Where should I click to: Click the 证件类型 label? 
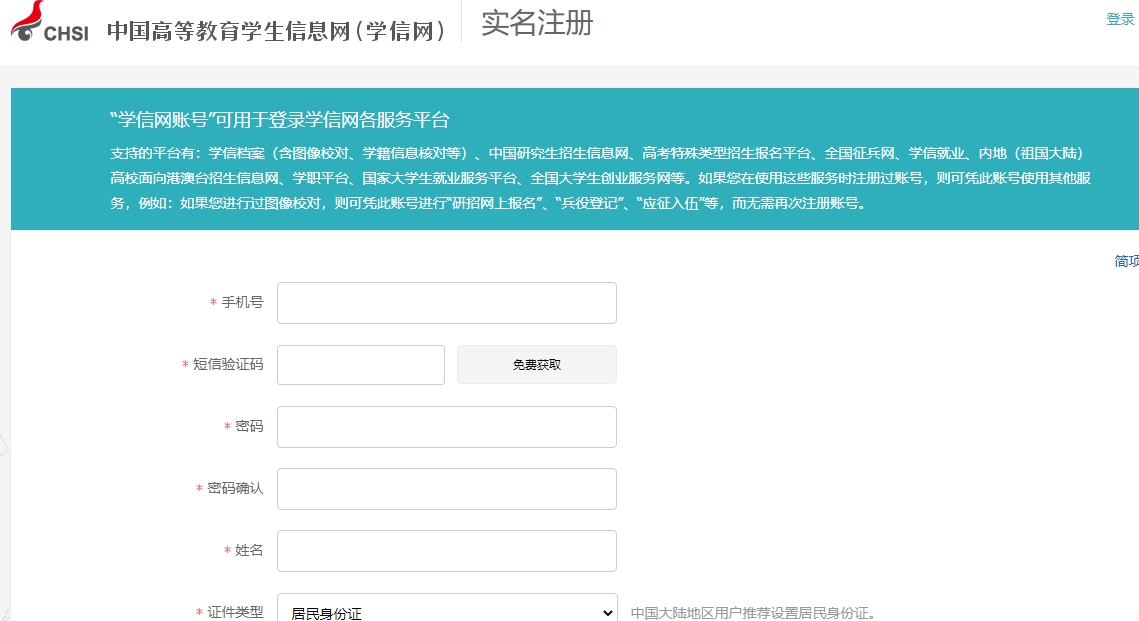point(235,612)
